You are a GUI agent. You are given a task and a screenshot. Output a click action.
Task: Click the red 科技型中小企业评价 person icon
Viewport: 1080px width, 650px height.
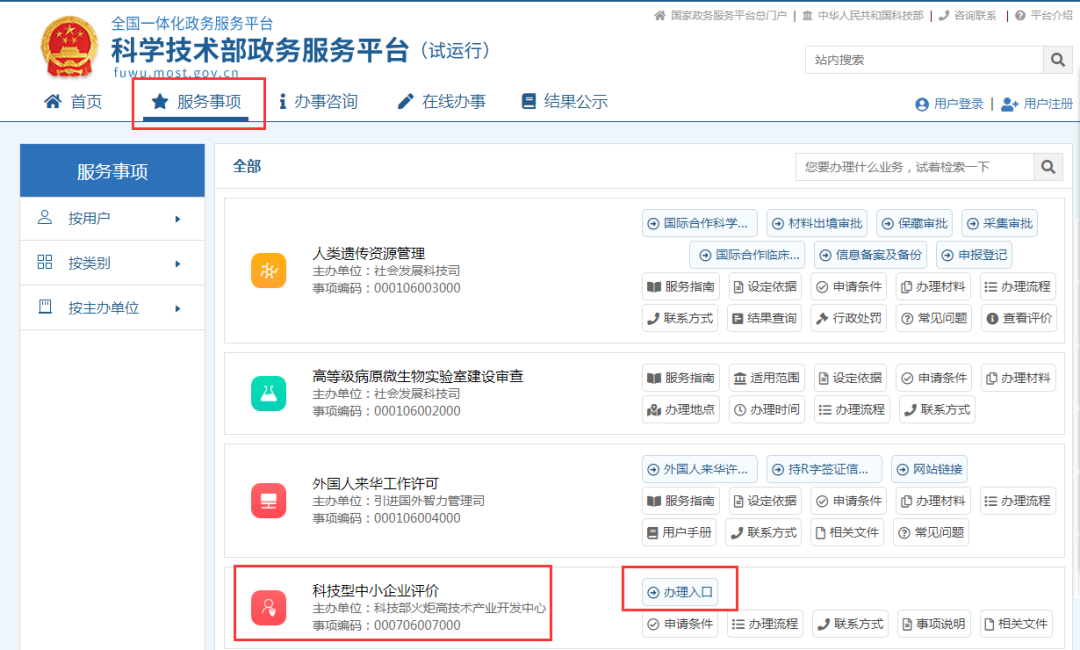coord(269,608)
